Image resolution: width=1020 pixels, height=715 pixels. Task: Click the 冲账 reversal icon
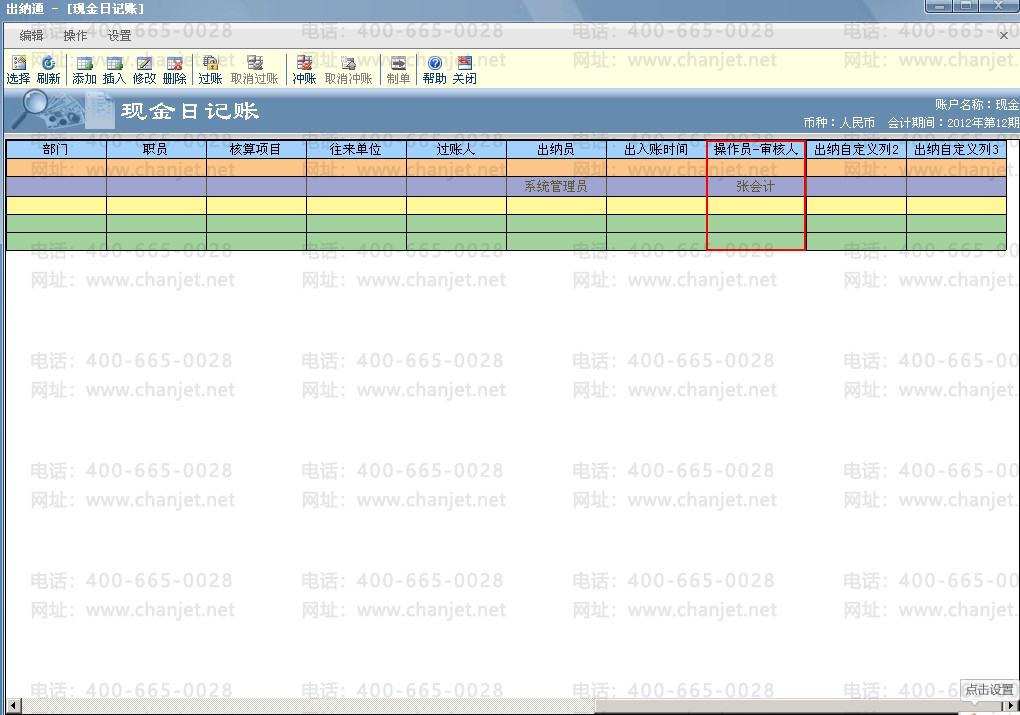pos(304,70)
